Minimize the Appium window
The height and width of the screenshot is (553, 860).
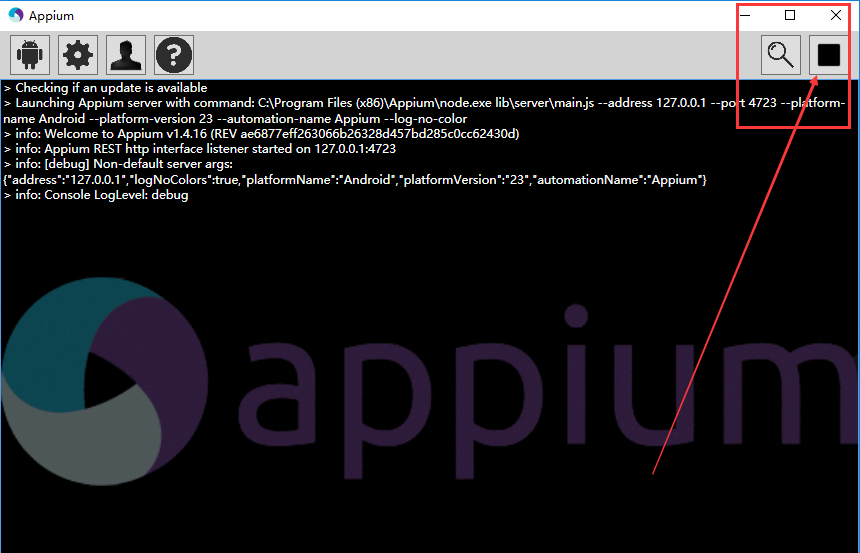point(745,15)
